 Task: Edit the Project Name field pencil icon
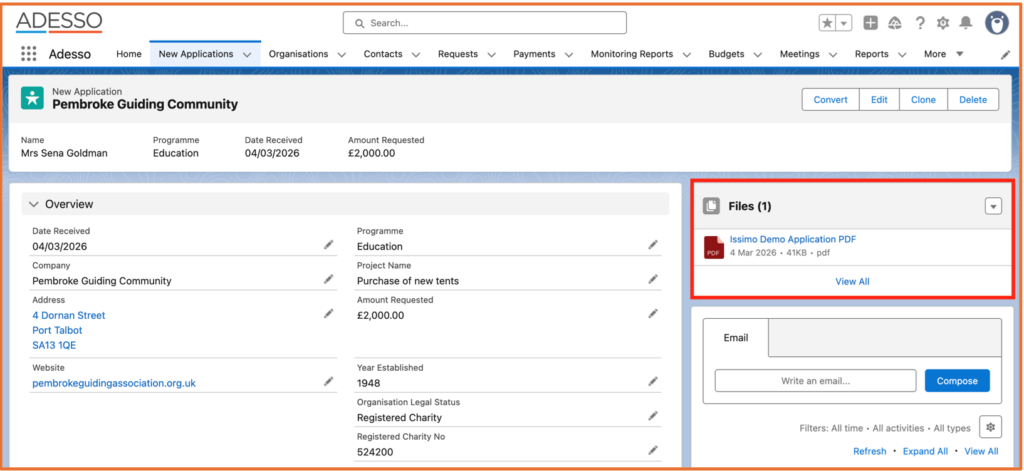[x=653, y=280]
